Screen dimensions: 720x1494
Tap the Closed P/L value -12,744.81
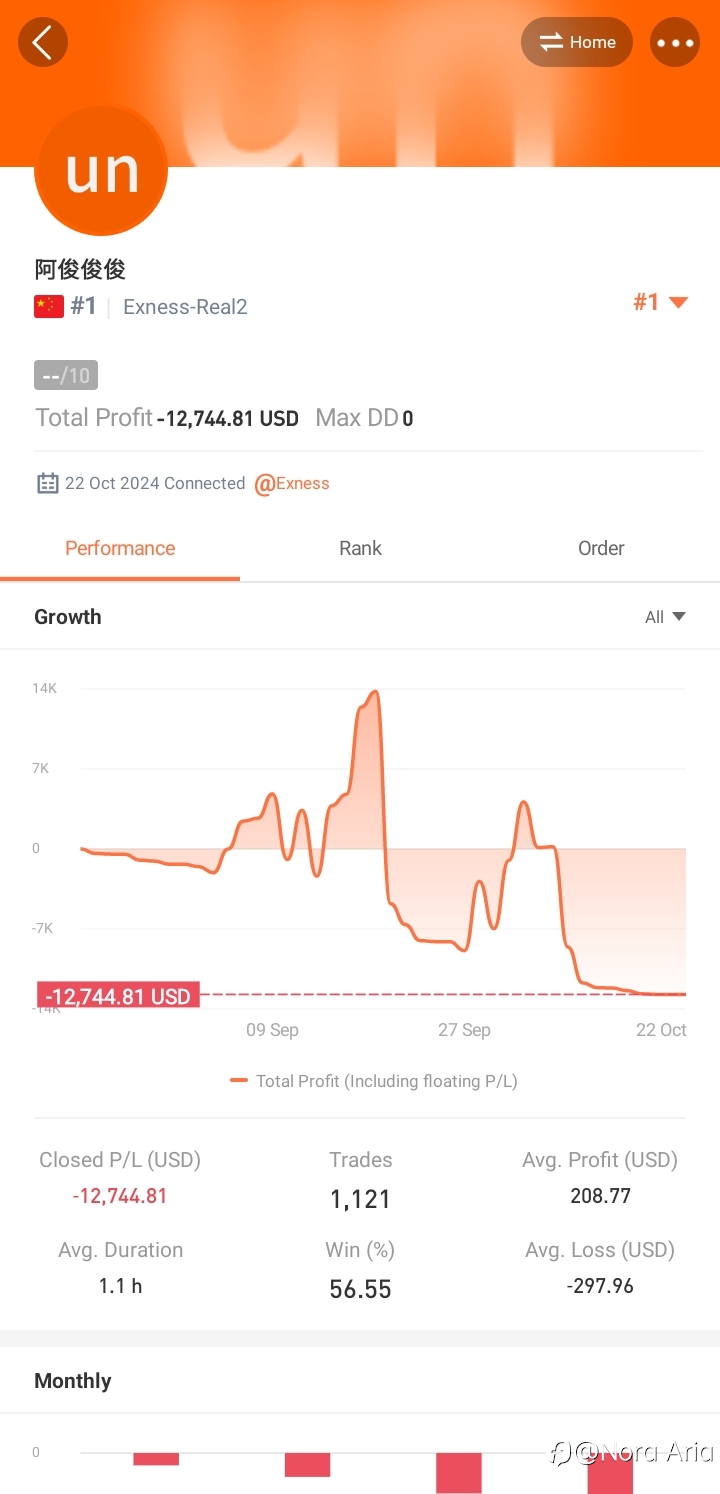pos(120,1196)
